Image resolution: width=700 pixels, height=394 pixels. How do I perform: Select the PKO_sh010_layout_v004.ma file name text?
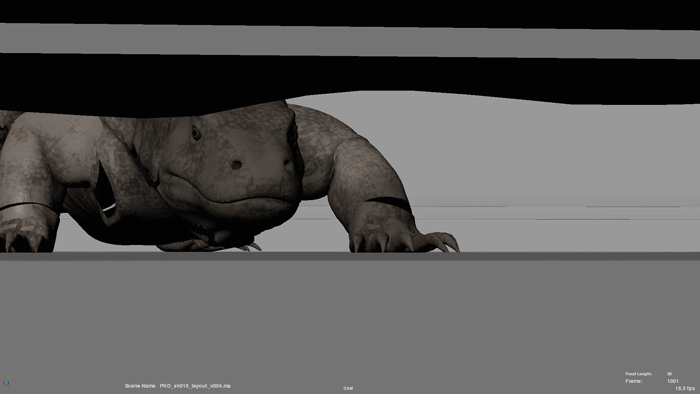pos(195,386)
